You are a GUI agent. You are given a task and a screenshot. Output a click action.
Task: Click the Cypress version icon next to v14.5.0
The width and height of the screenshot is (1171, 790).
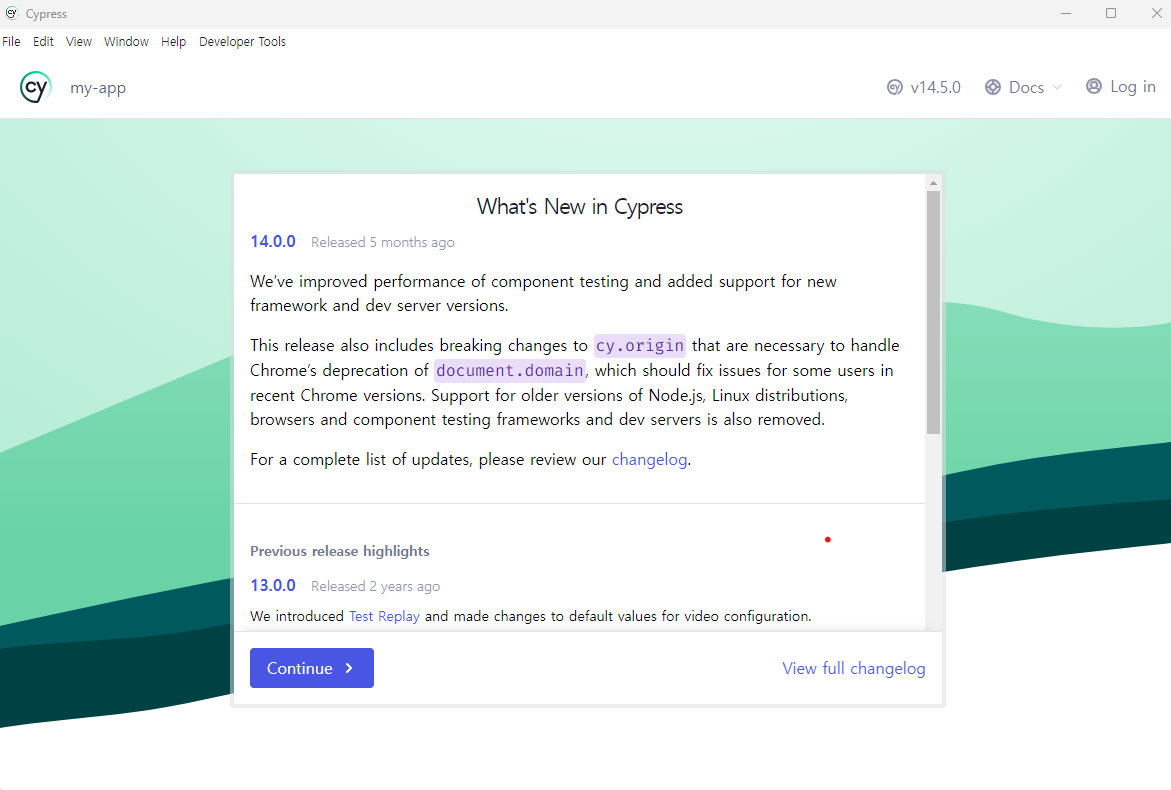[895, 87]
